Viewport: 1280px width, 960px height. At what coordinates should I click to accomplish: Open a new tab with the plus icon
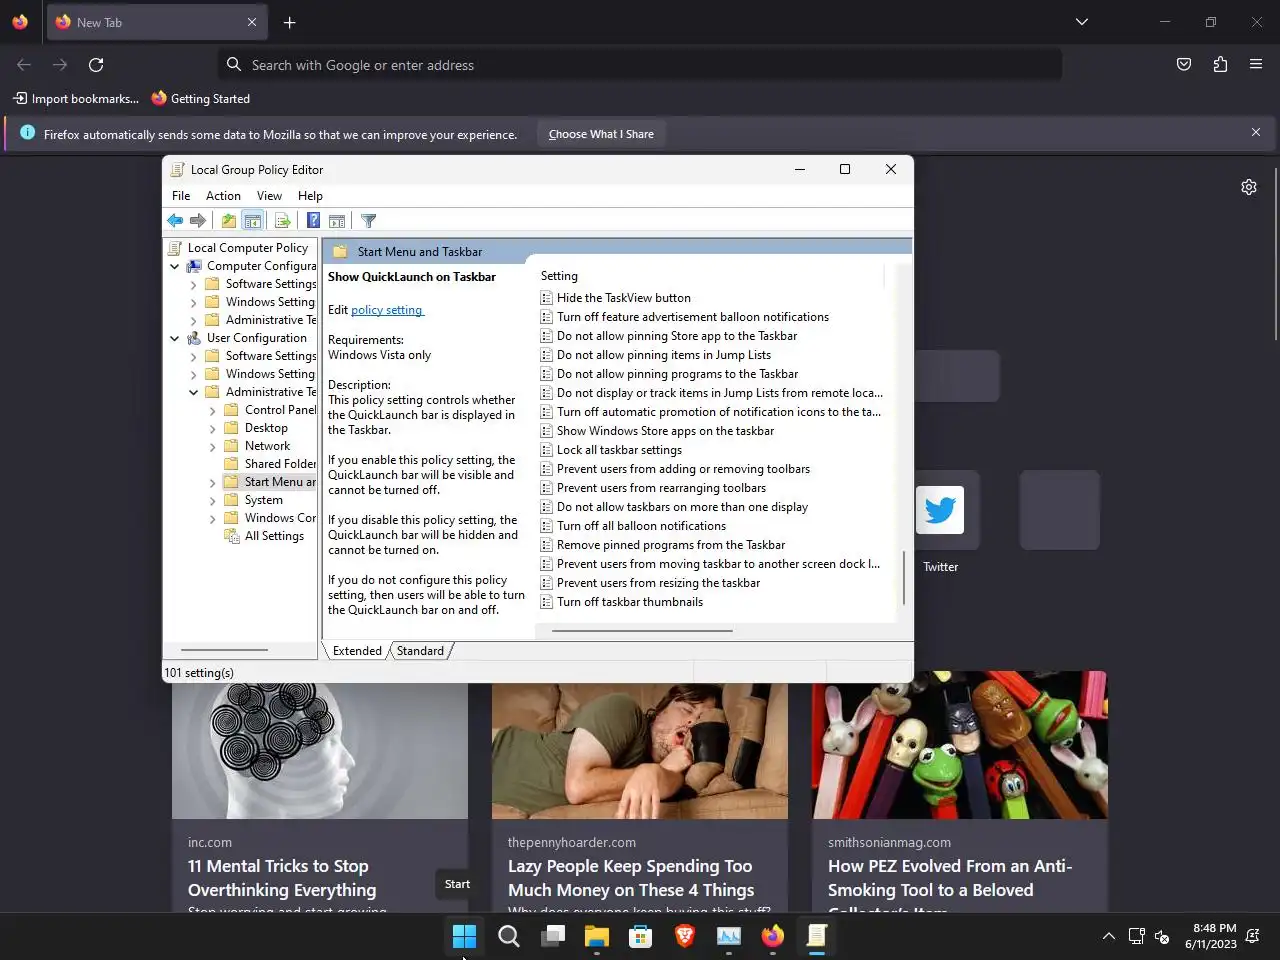(x=289, y=22)
